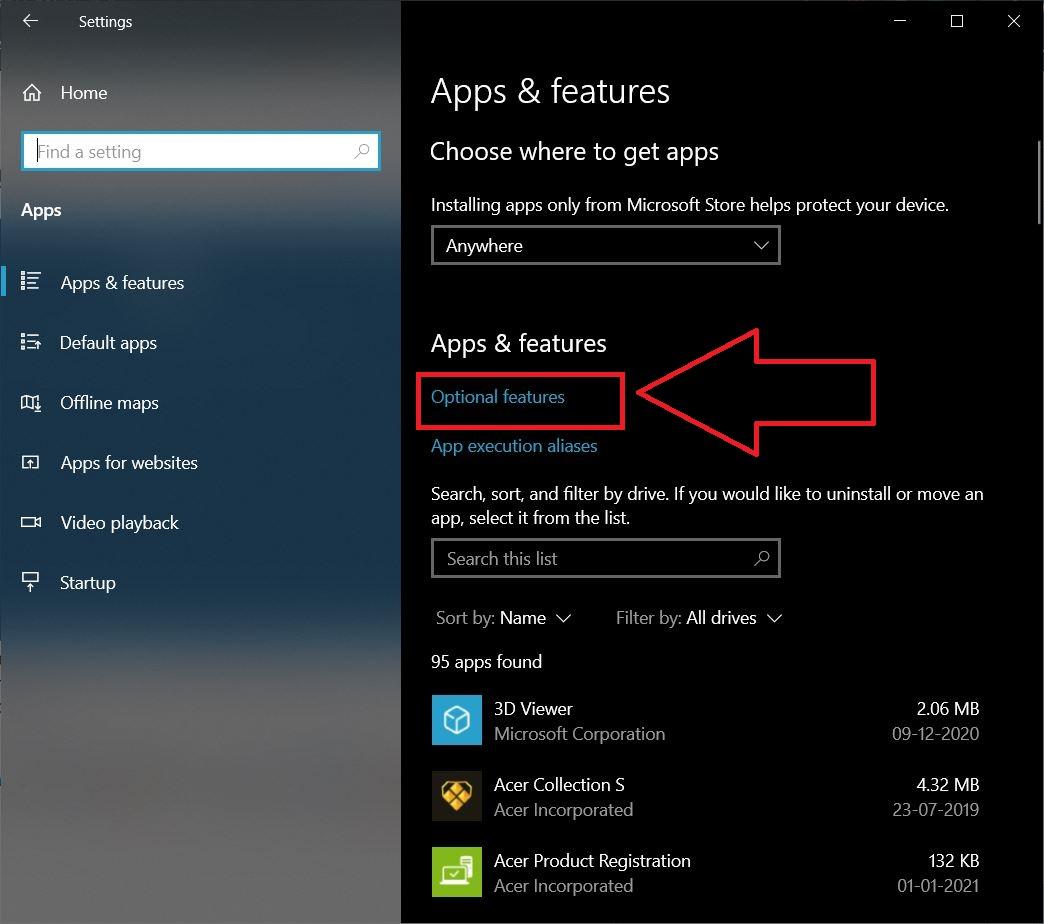Open the App execution aliases link
Screen dimensions: 1044x924
pos(514,445)
